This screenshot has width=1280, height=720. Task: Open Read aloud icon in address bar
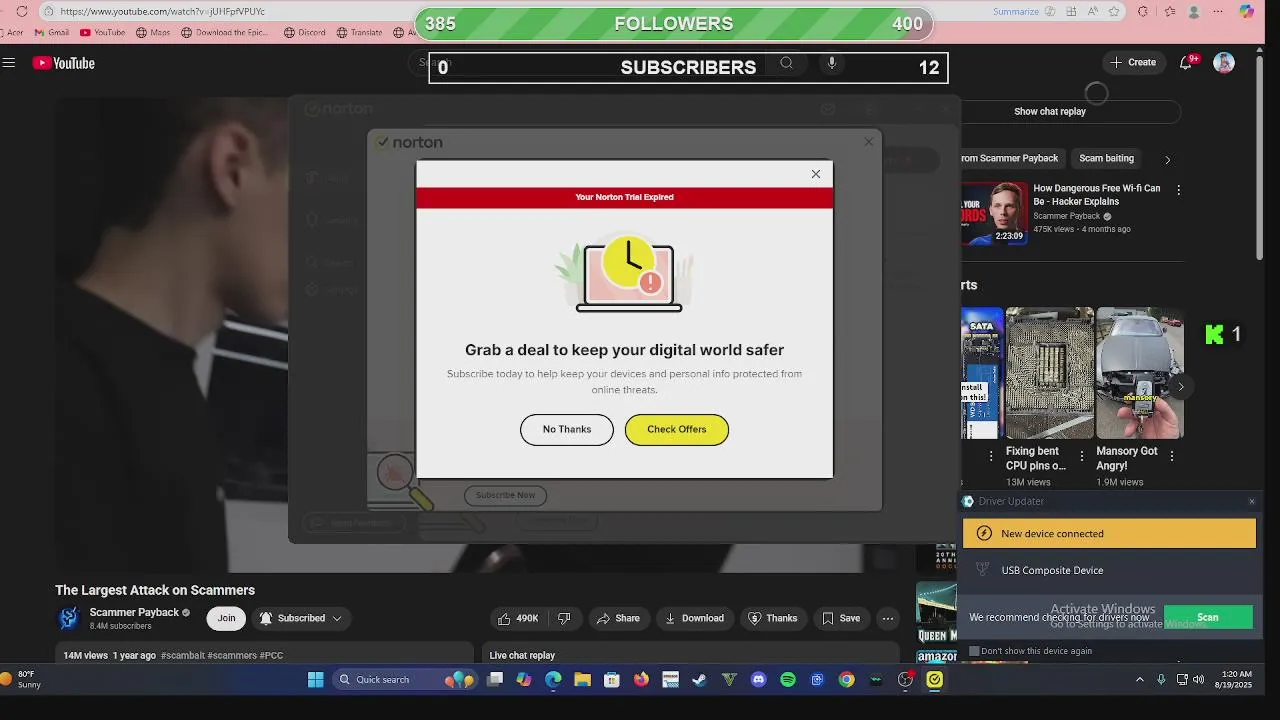point(1093,11)
